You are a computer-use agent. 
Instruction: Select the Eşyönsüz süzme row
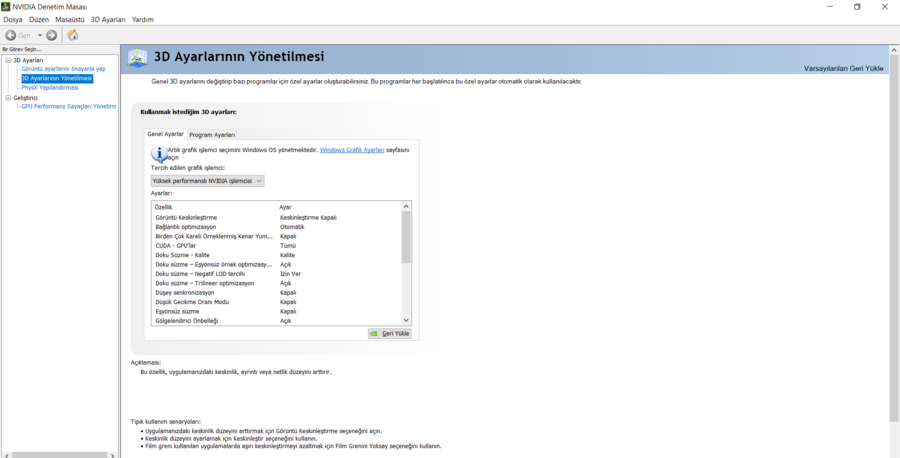276,311
